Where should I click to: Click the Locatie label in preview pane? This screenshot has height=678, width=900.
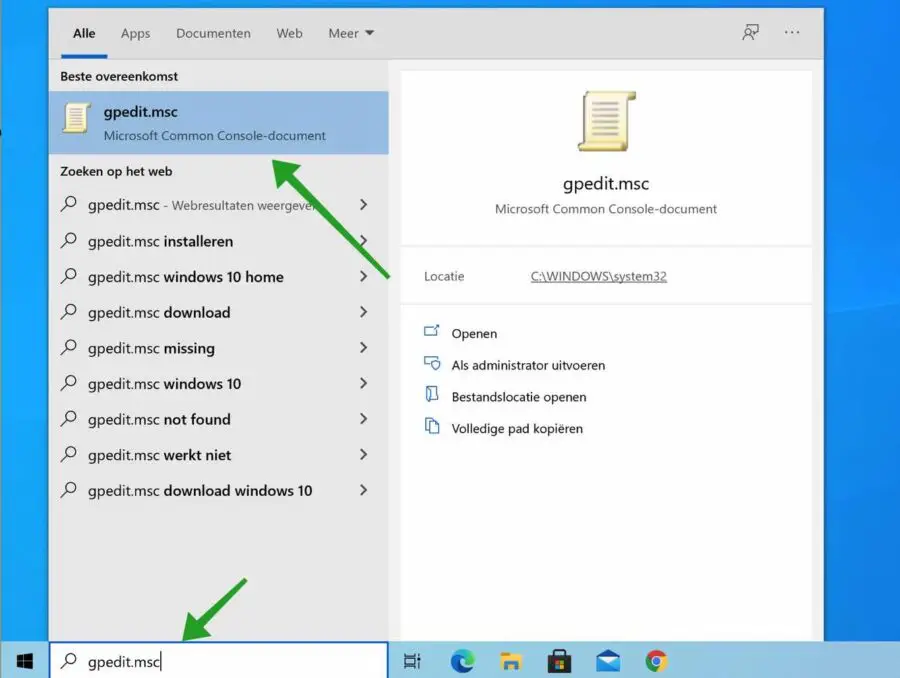444,276
